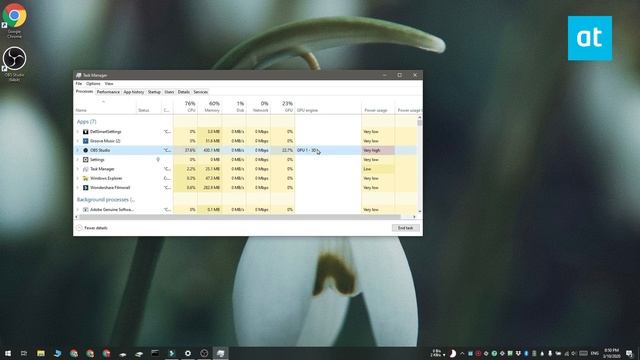
Task: Expand the Adobe Genuine Software process group
Action: coord(78,209)
